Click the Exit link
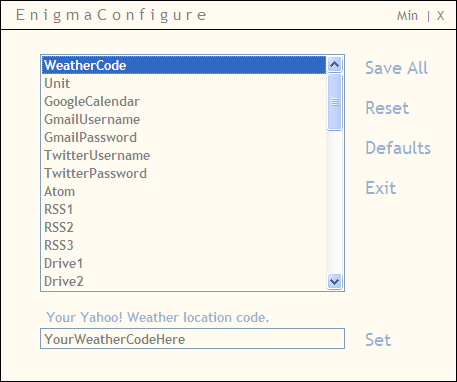This screenshot has width=457, height=382. (380, 188)
